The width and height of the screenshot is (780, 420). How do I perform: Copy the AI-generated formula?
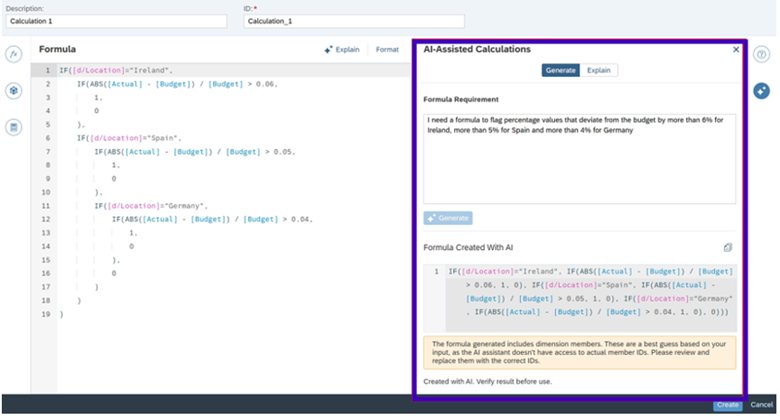pyautogui.click(x=728, y=247)
